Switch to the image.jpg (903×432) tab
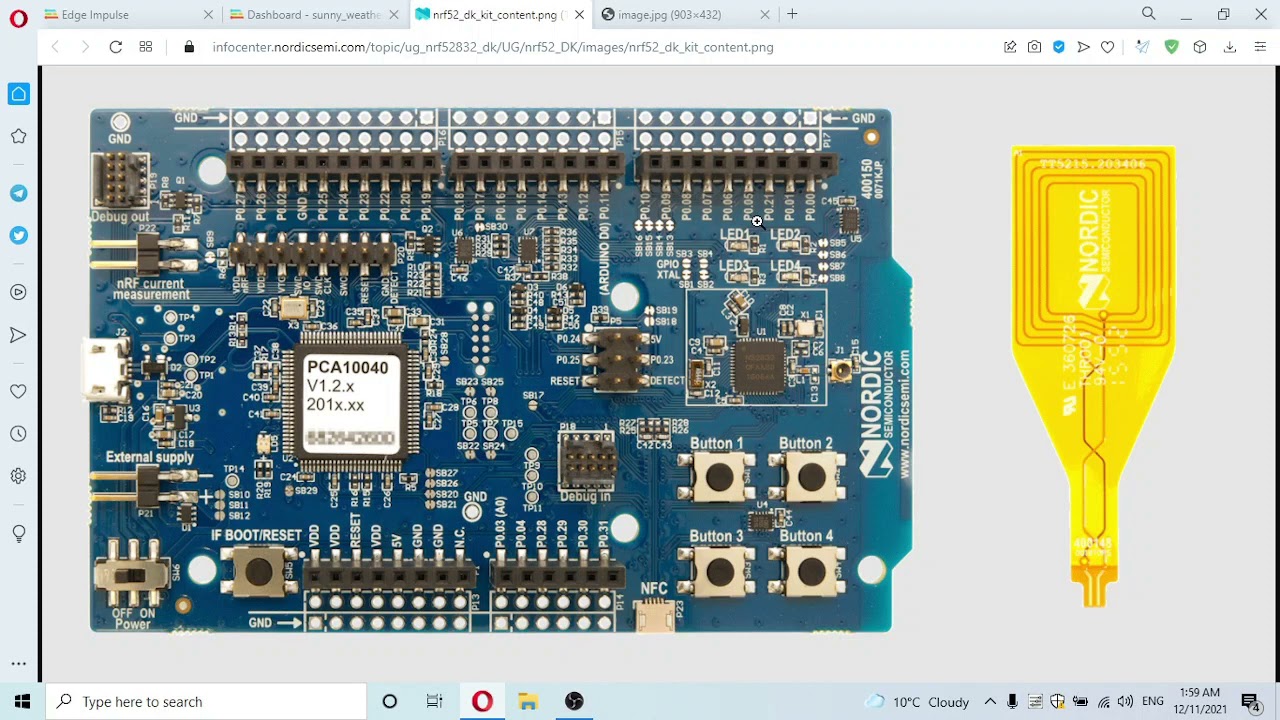The width and height of the screenshot is (1280, 720). (685, 15)
